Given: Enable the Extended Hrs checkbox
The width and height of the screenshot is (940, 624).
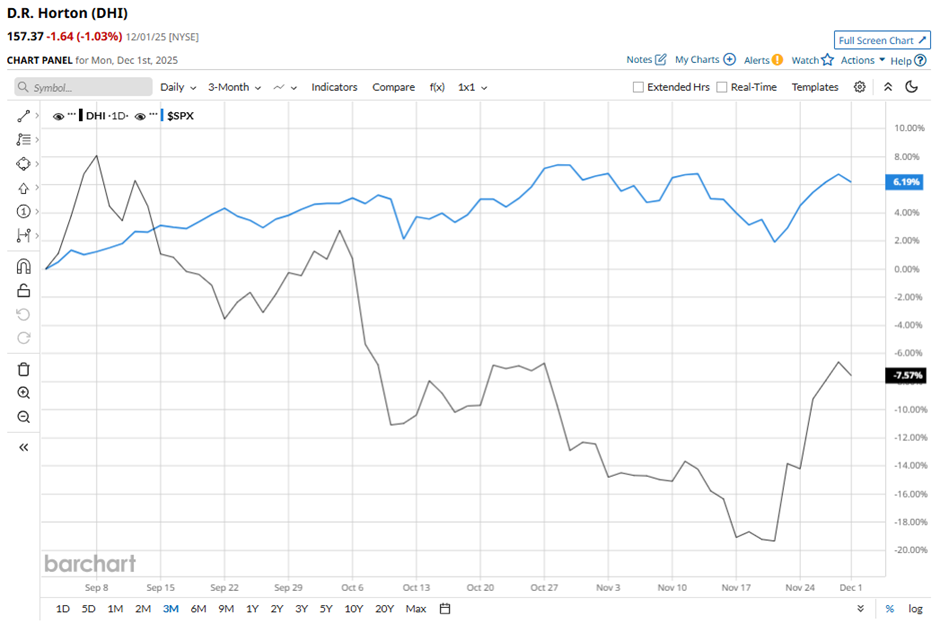Looking at the screenshot, I should click(x=638, y=87).
